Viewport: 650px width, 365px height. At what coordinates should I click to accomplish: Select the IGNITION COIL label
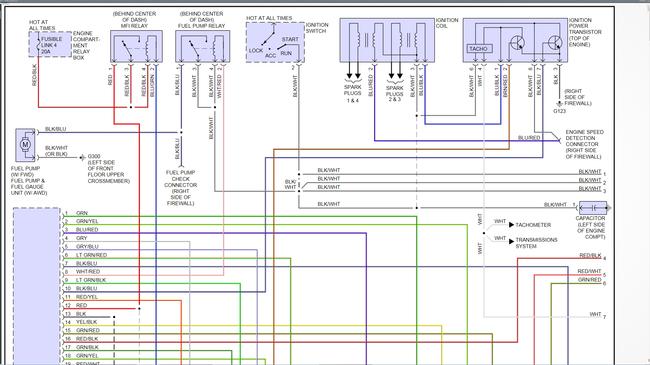point(447,23)
